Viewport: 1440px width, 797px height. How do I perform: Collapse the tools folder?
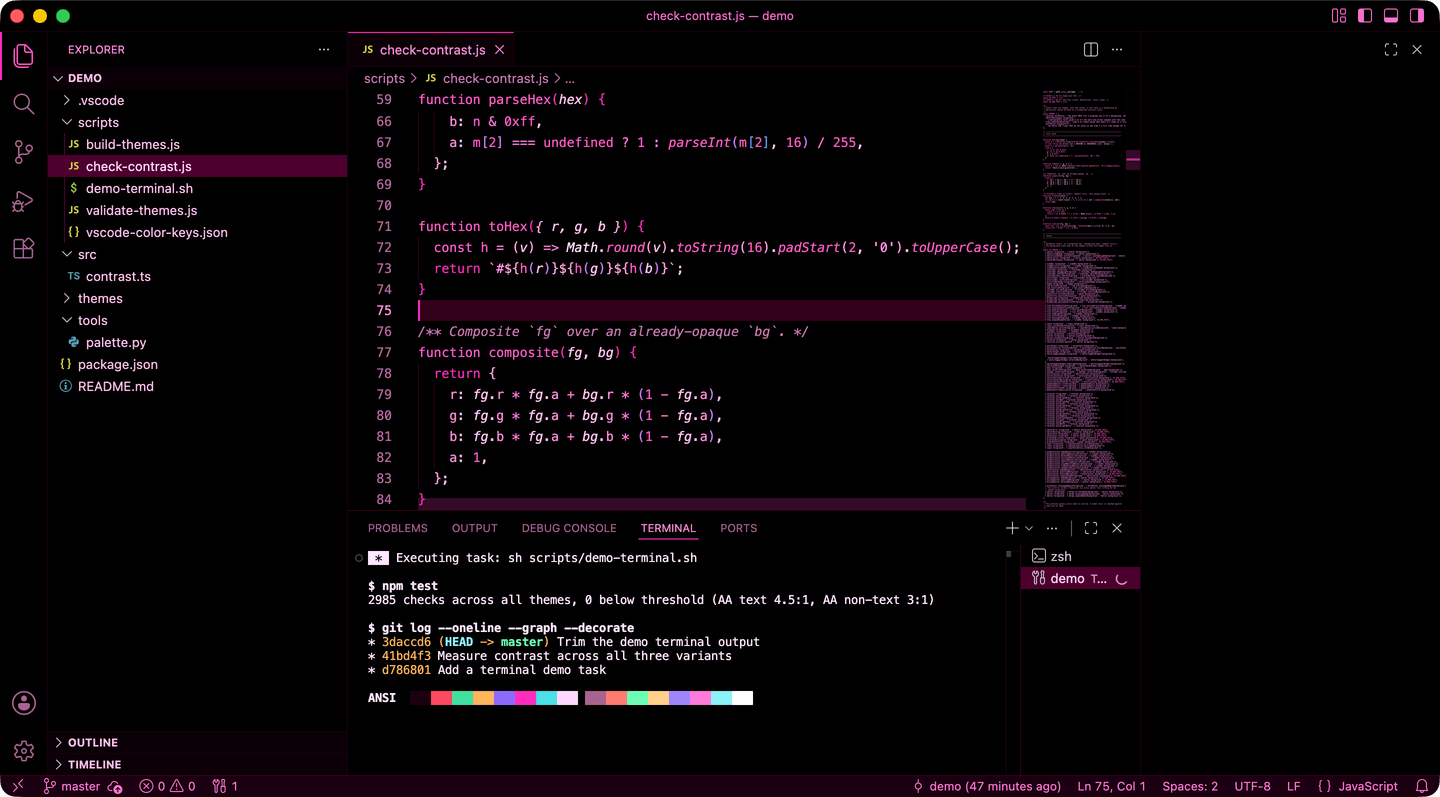pyautogui.click(x=198, y=320)
